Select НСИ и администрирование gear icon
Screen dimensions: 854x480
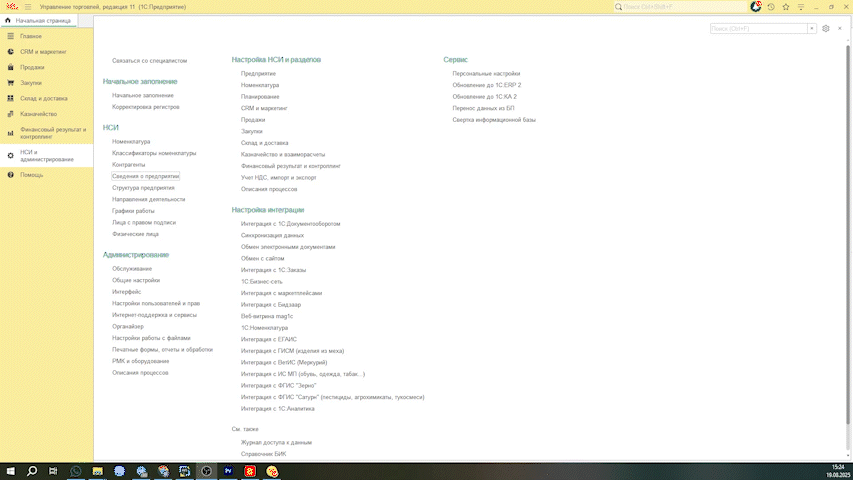pyautogui.click(x=10, y=156)
